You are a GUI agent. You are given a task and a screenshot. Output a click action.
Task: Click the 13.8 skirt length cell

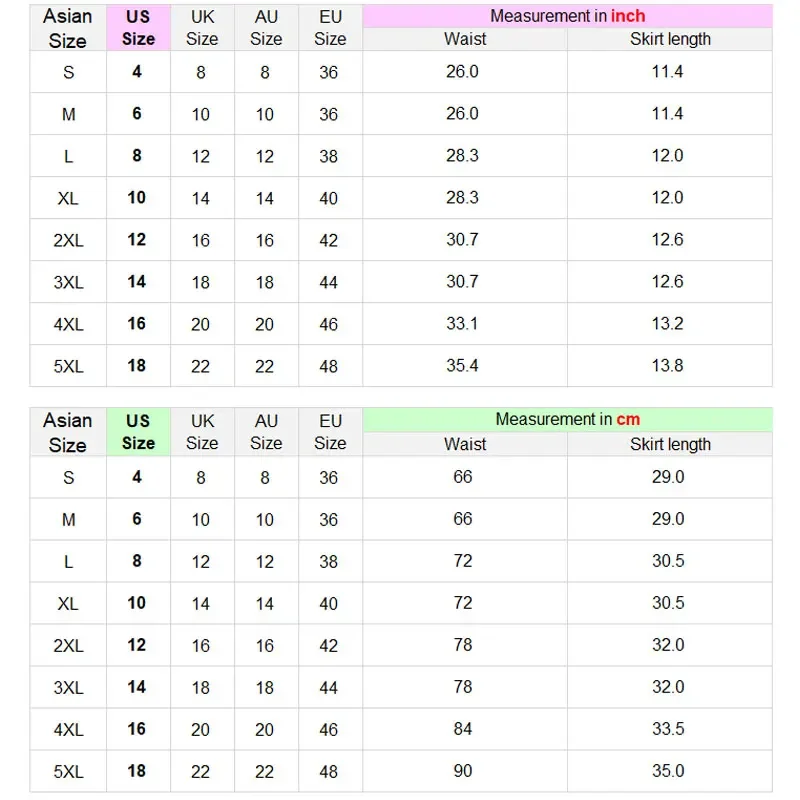click(667, 365)
